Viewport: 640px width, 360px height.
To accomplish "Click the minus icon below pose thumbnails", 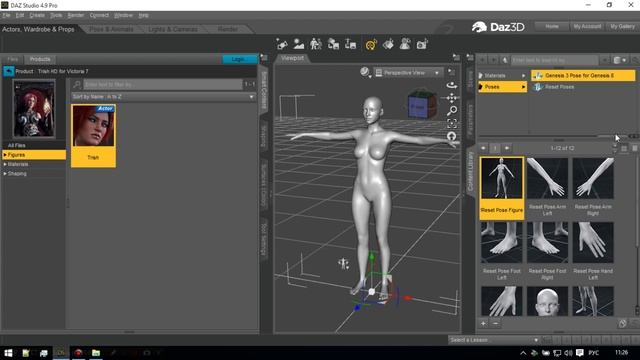I will tap(496, 324).
